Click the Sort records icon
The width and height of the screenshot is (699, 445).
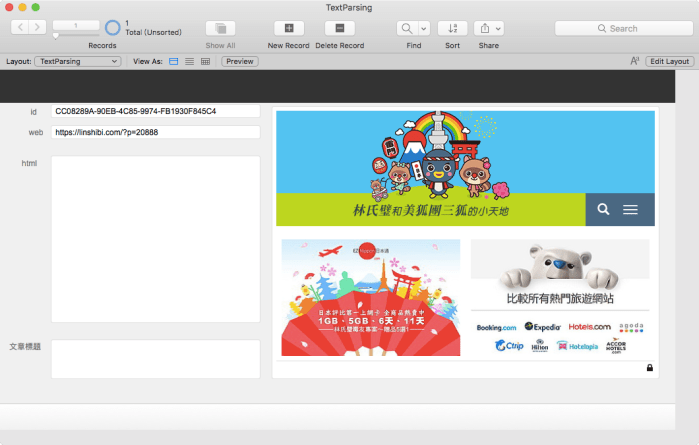click(452, 28)
